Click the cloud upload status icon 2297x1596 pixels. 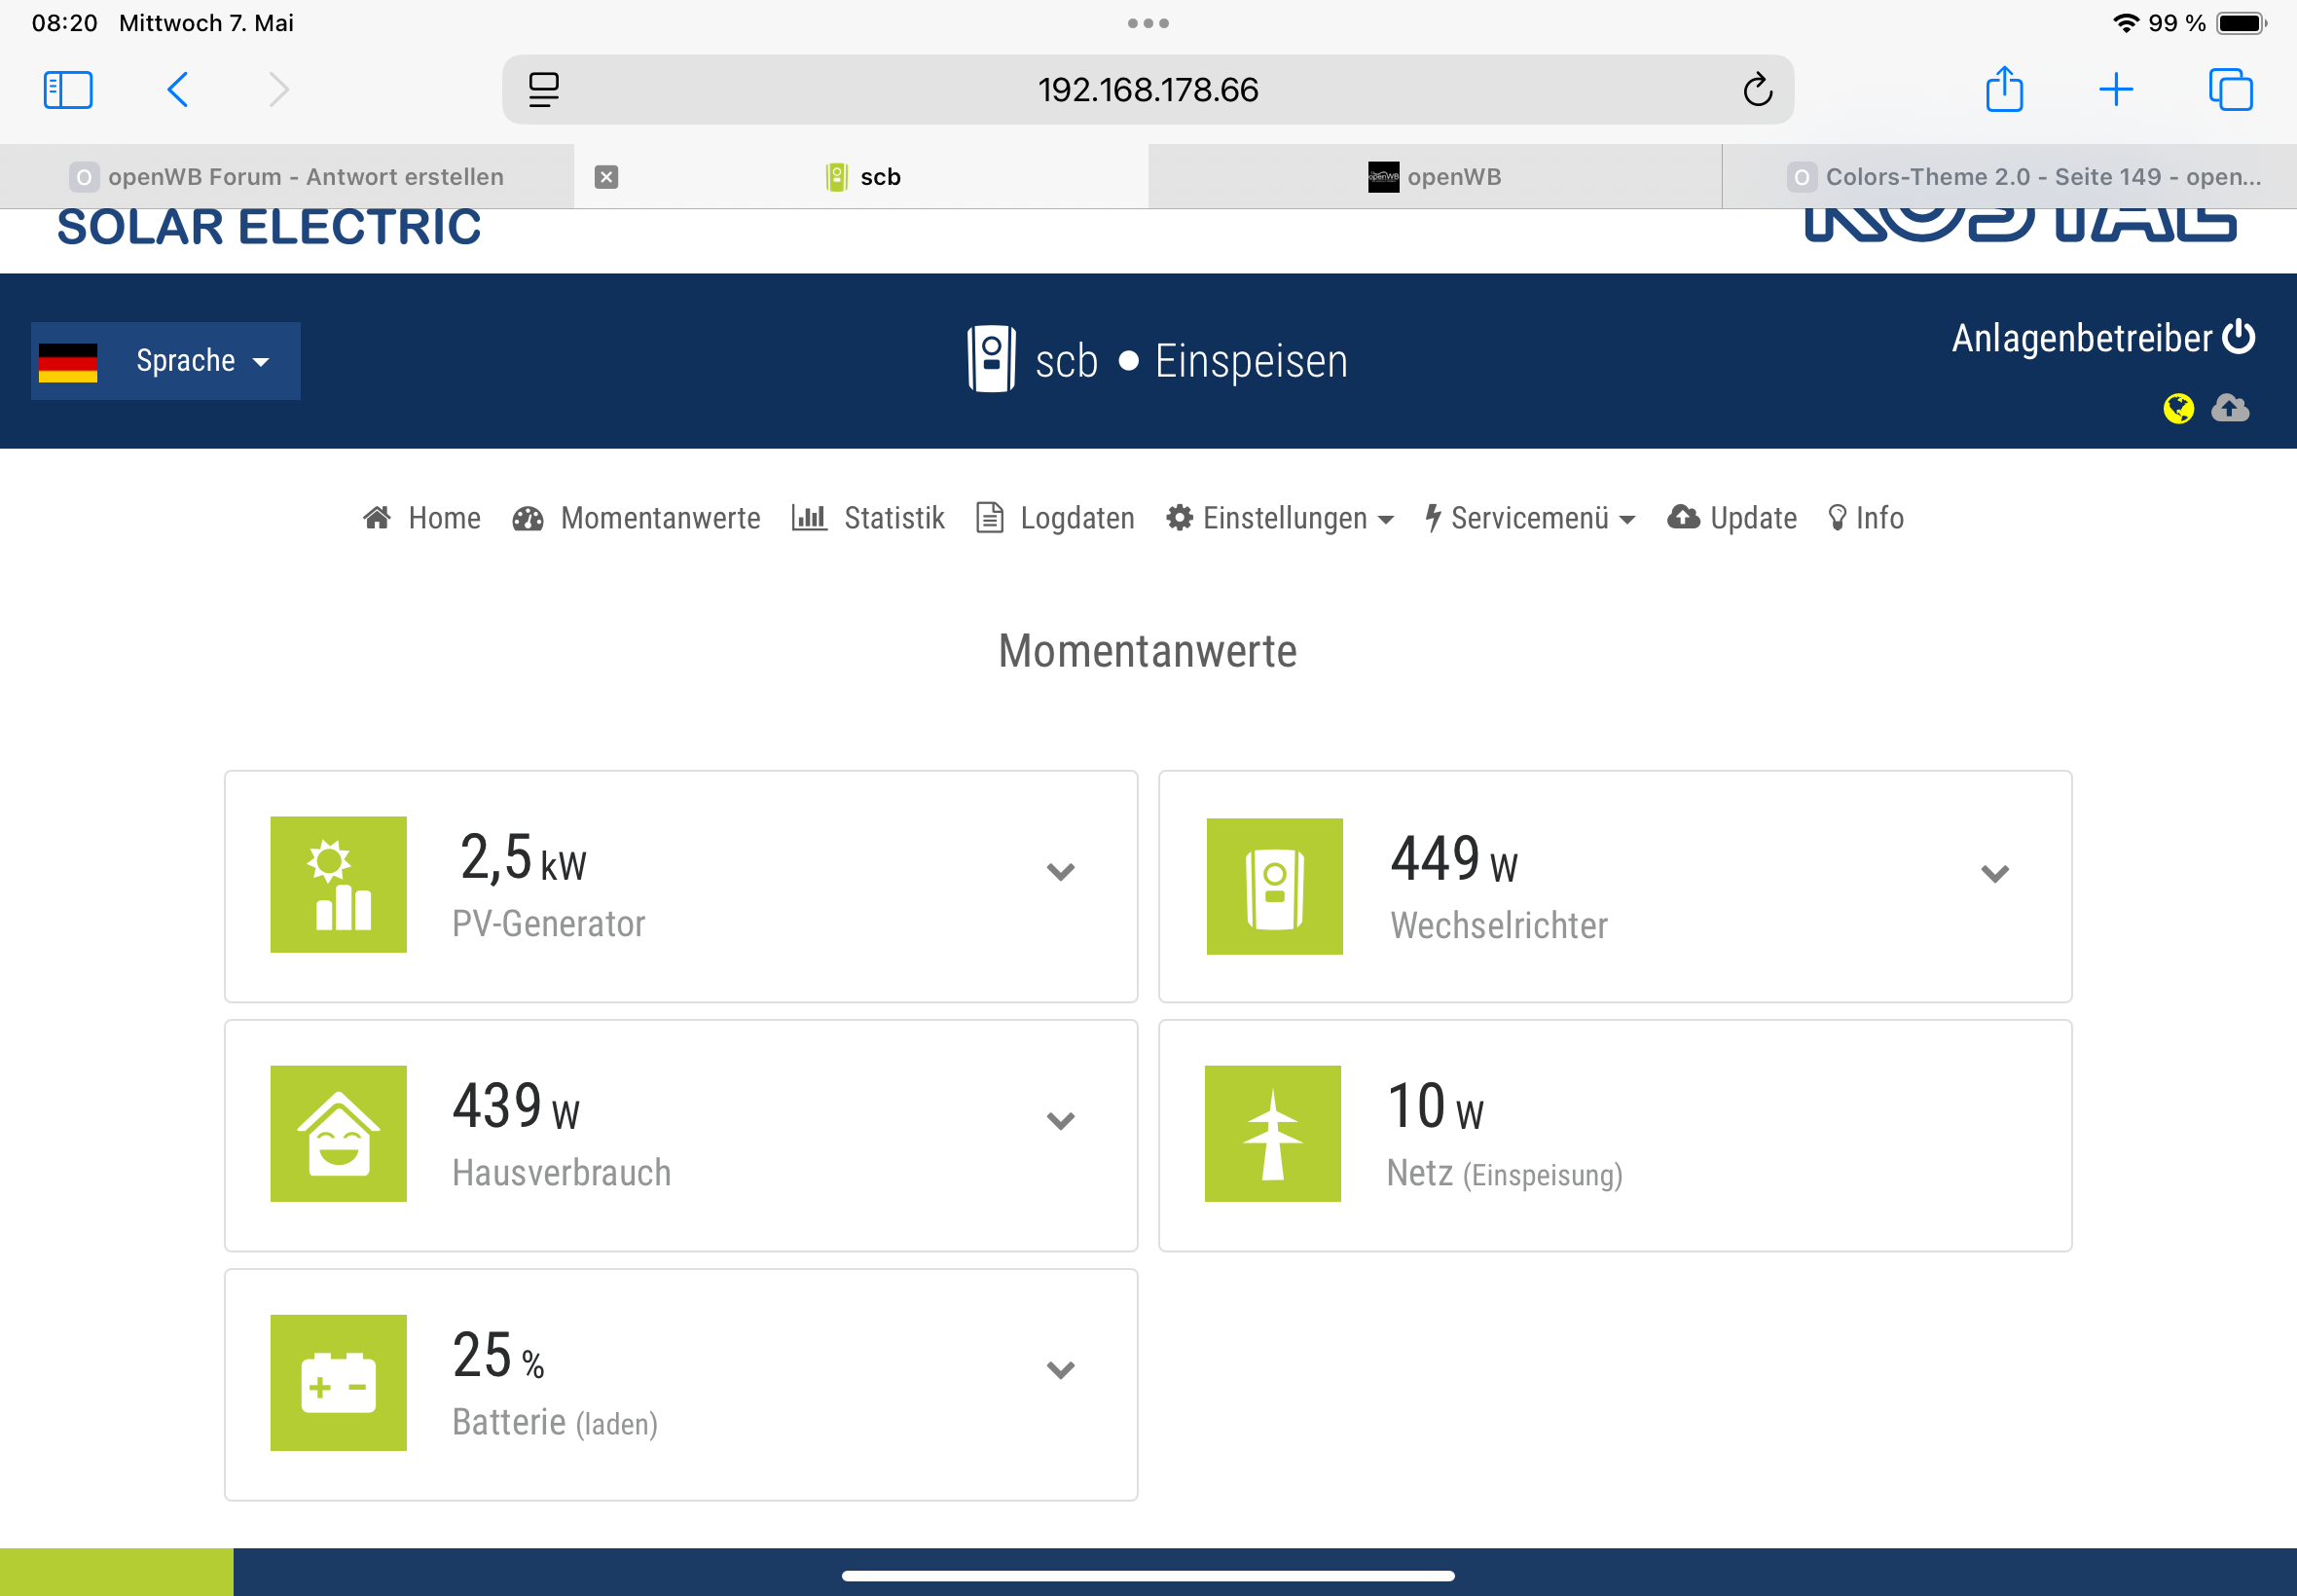coord(2230,408)
